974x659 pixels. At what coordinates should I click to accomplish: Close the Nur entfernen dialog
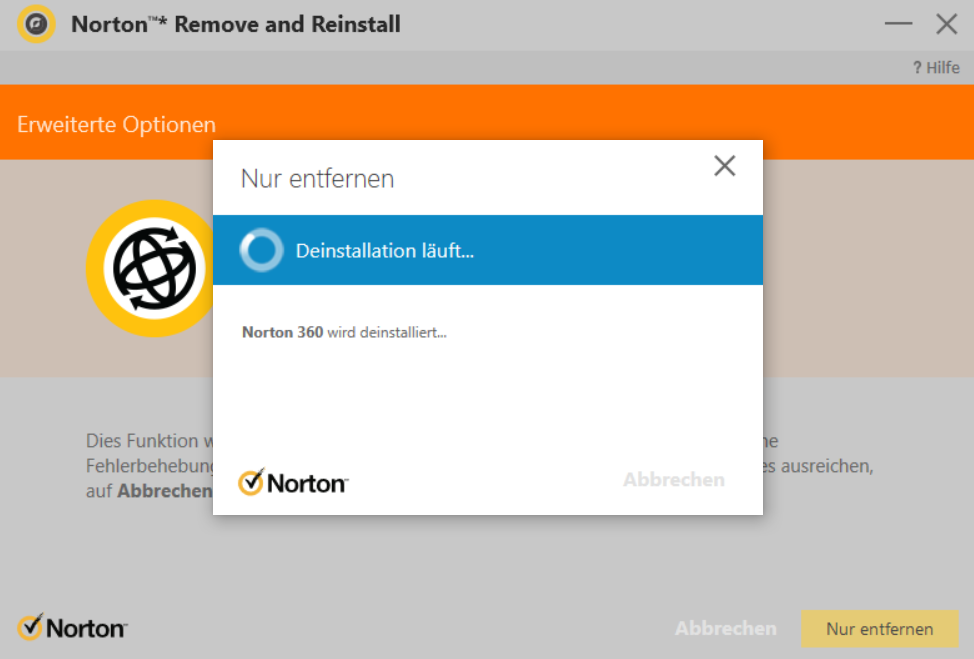click(x=724, y=166)
